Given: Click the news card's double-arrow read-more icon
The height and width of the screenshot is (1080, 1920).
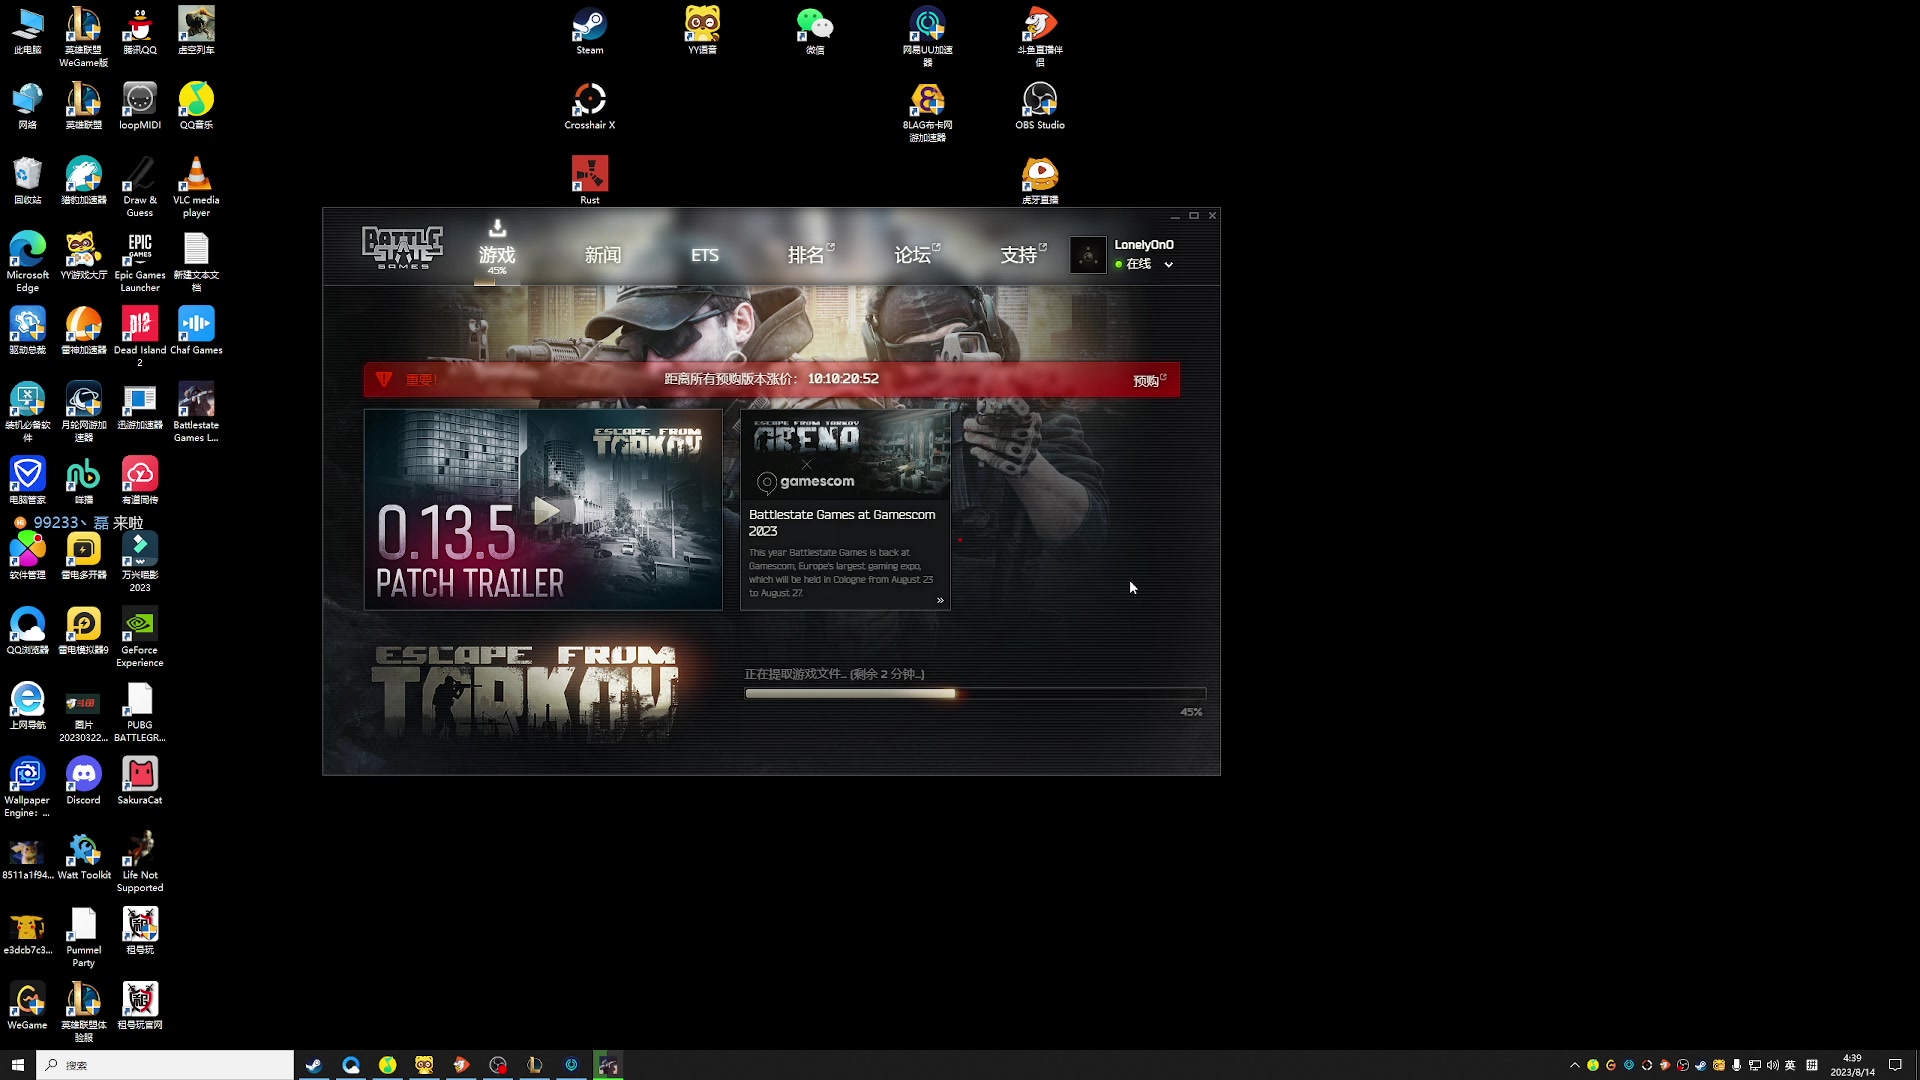Looking at the screenshot, I should point(940,600).
